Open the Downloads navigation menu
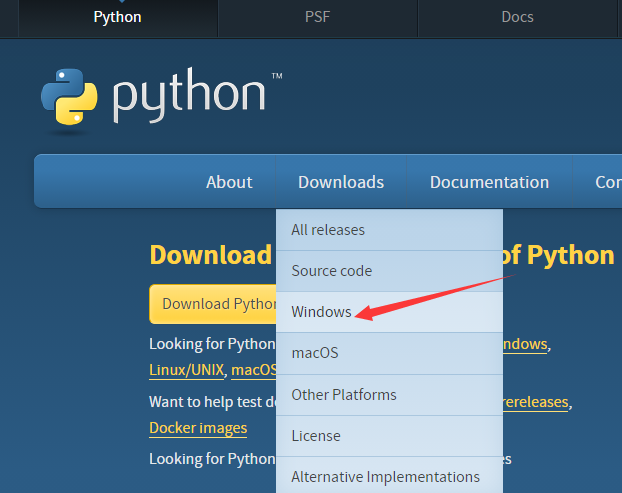 pyautogui.click(x=341, y=182)
